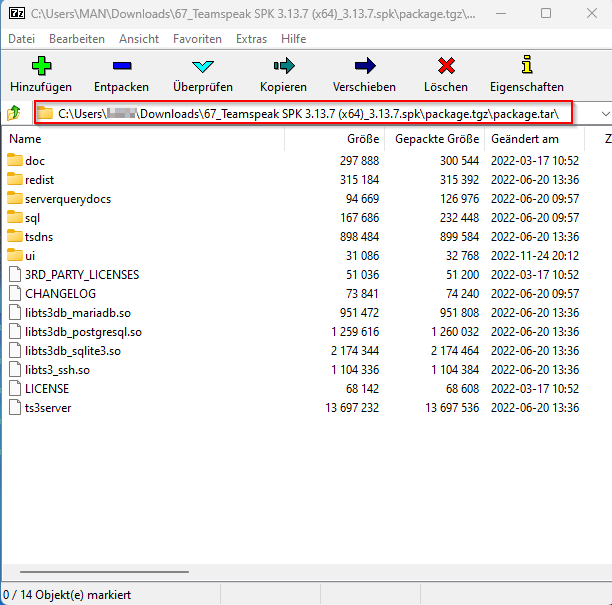Click the red X Löschen icon
This screenshot has width=612, height=605.
point(445,66)
